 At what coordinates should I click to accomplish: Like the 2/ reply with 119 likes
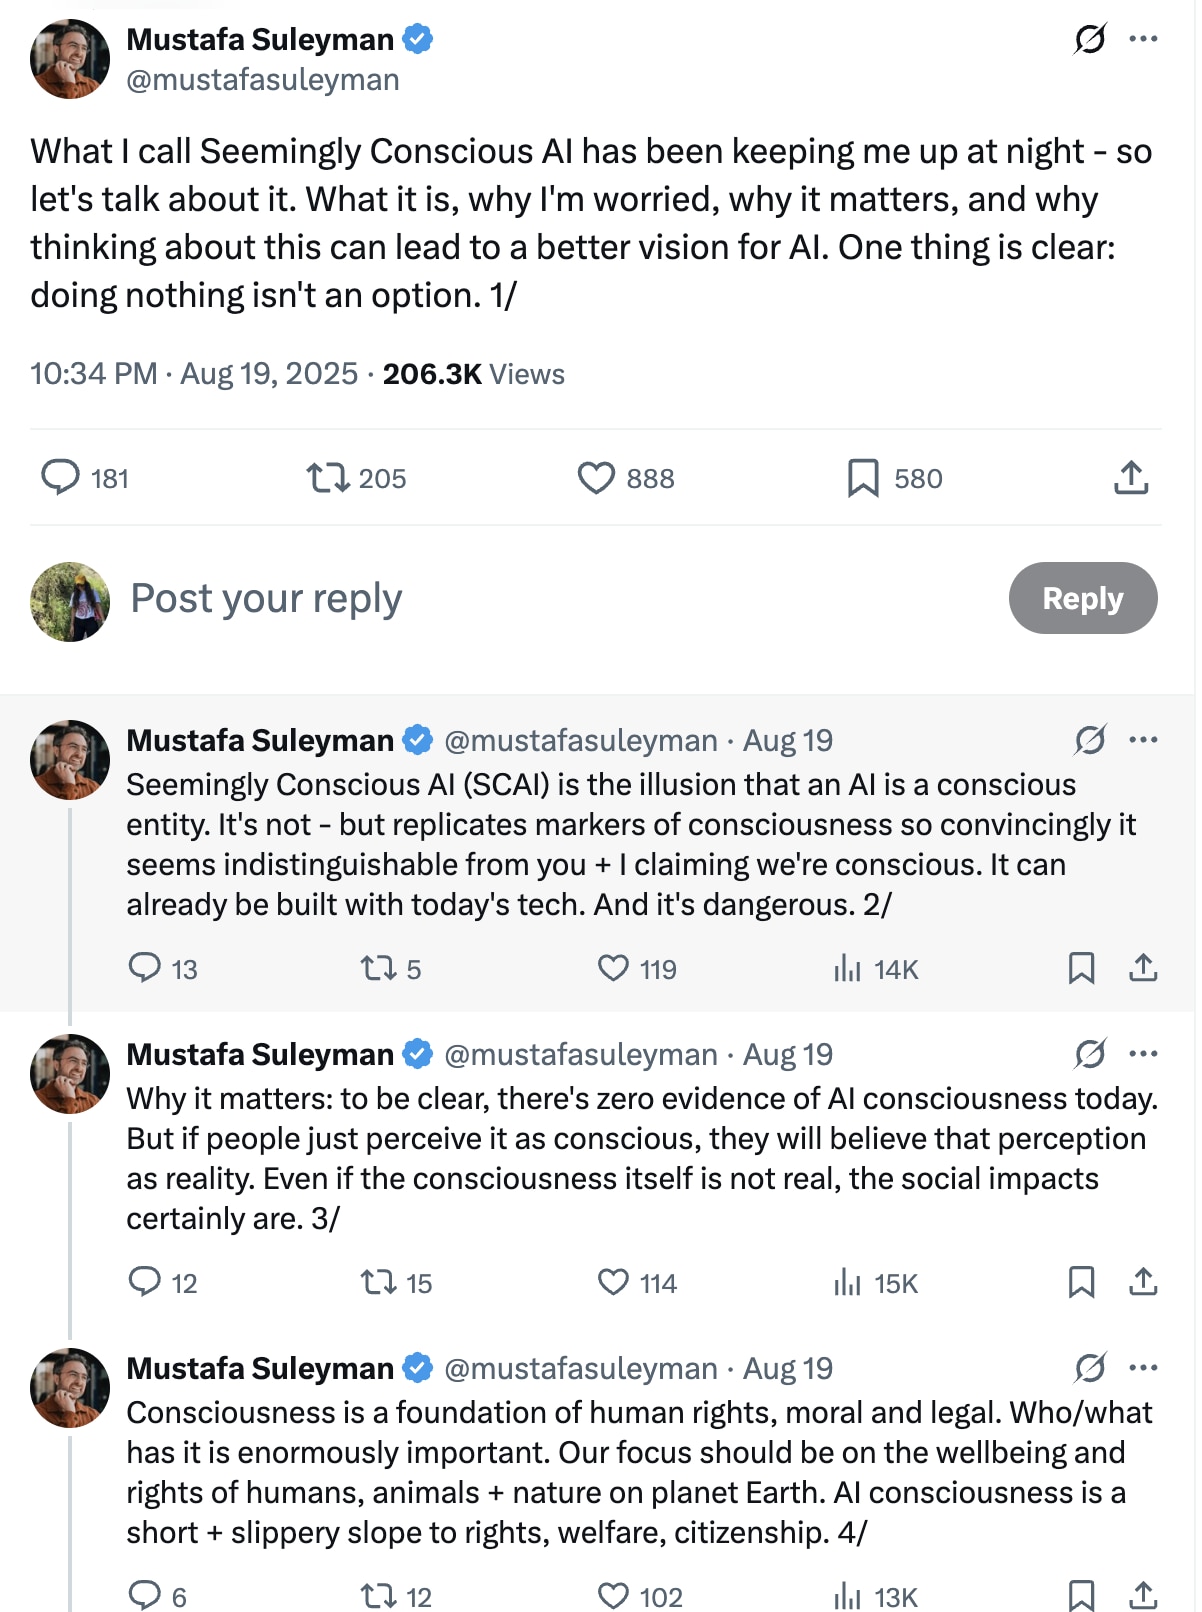click(613, 968)
